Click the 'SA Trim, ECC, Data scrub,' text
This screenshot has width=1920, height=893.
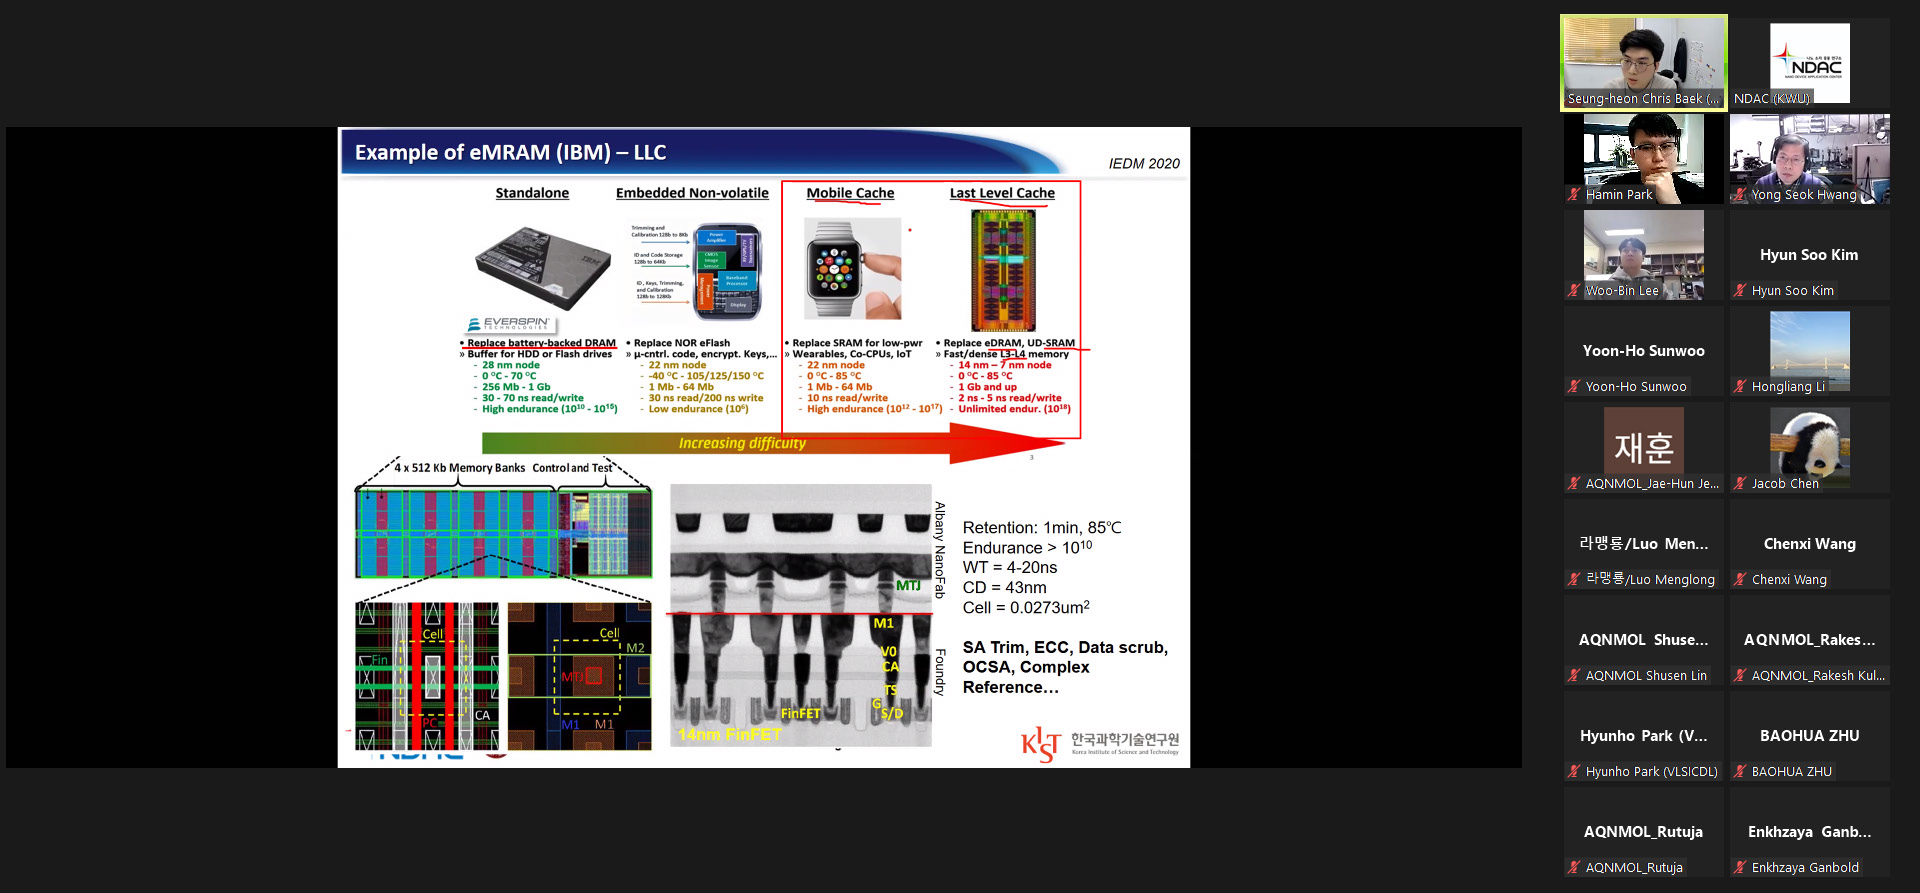1065,648
